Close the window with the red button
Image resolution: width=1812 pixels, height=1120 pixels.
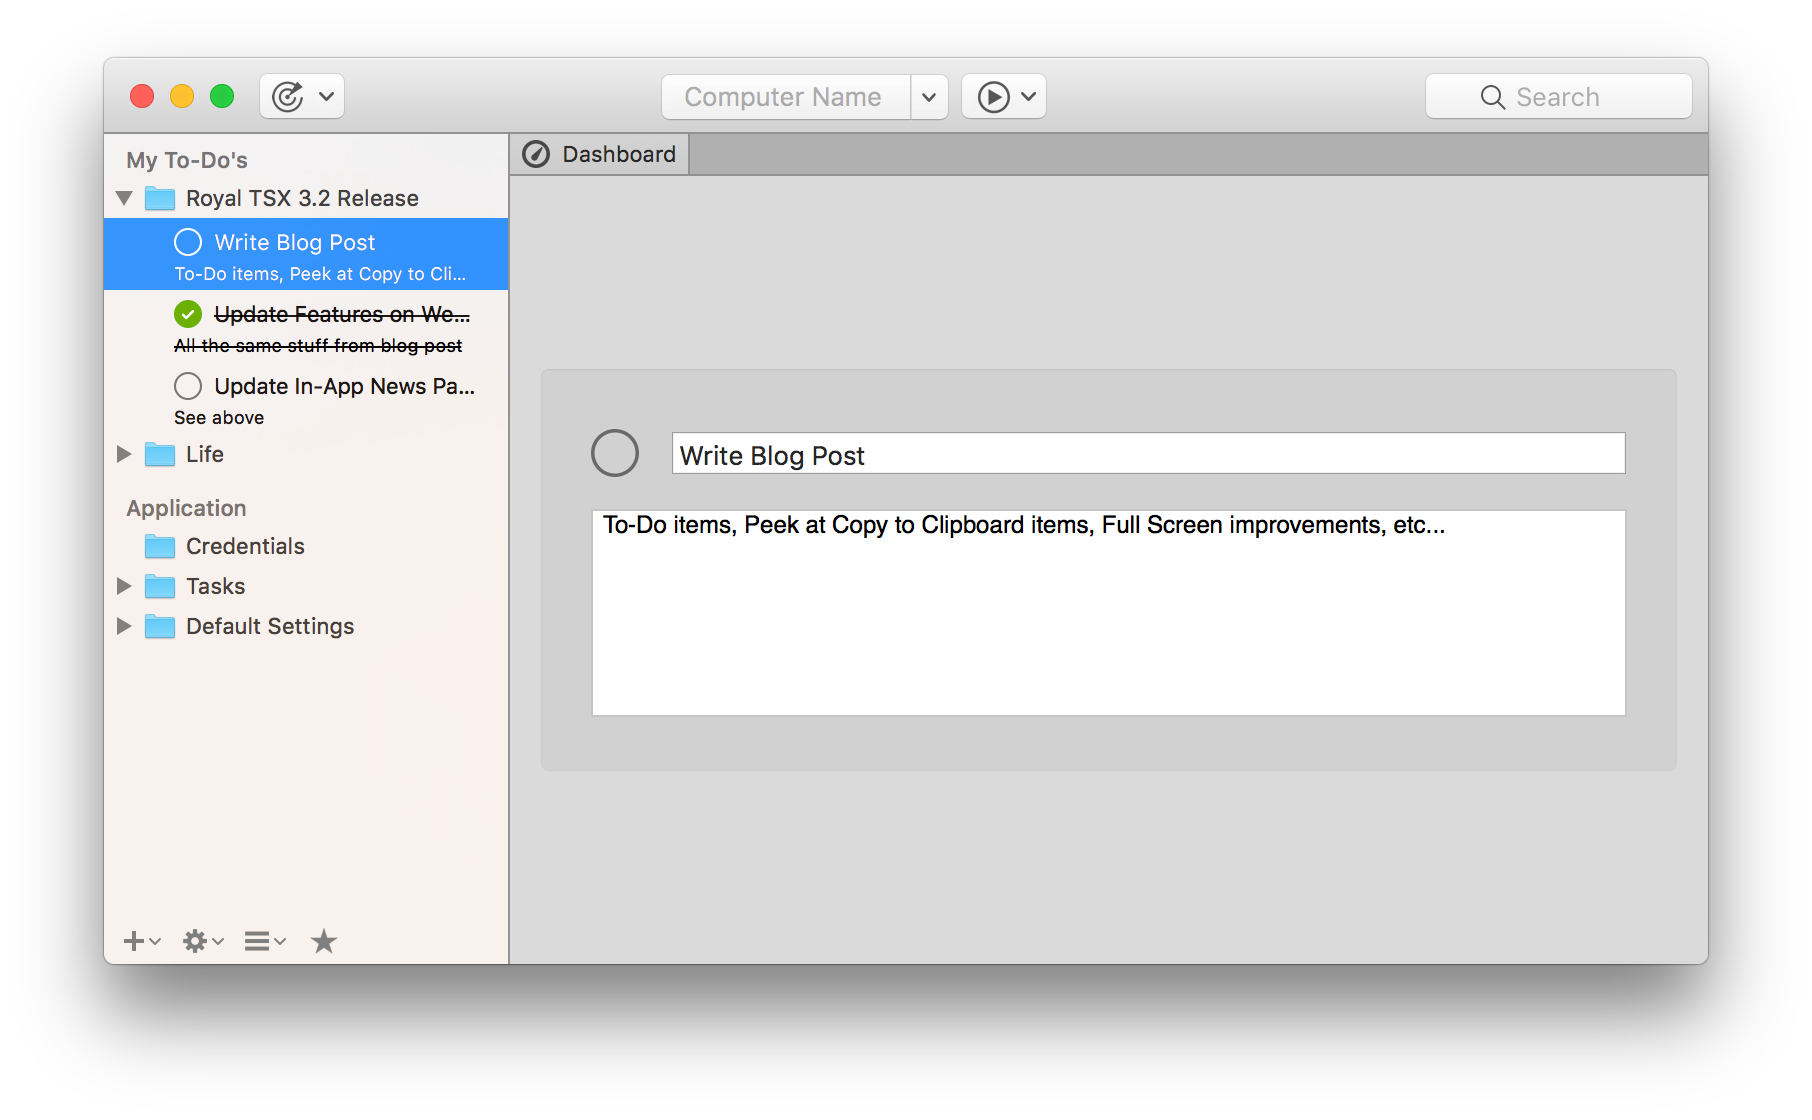(142, 96)
